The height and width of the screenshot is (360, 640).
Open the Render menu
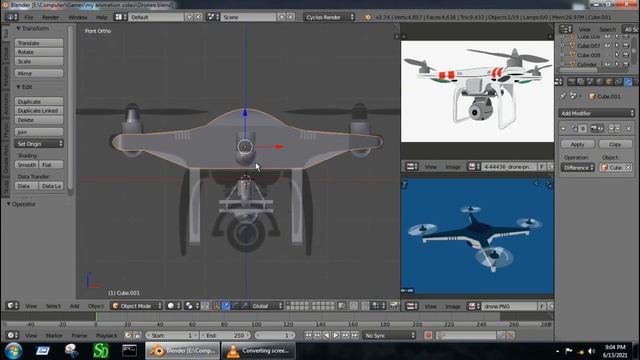50,18
